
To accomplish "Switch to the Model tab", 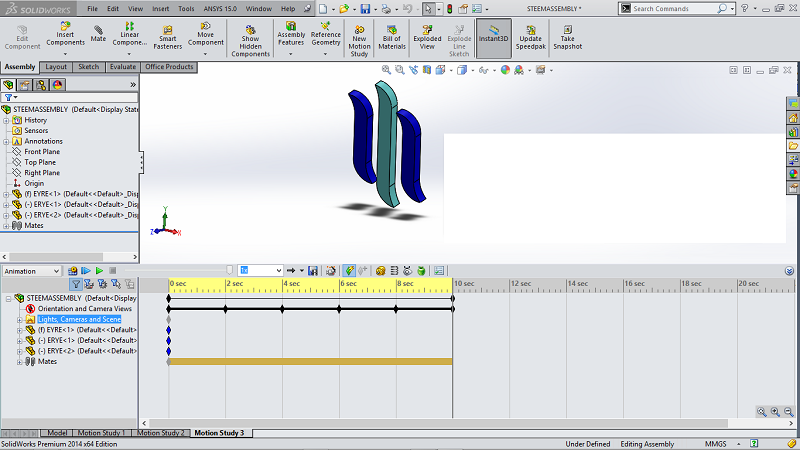I will click(x=57, y=433).
